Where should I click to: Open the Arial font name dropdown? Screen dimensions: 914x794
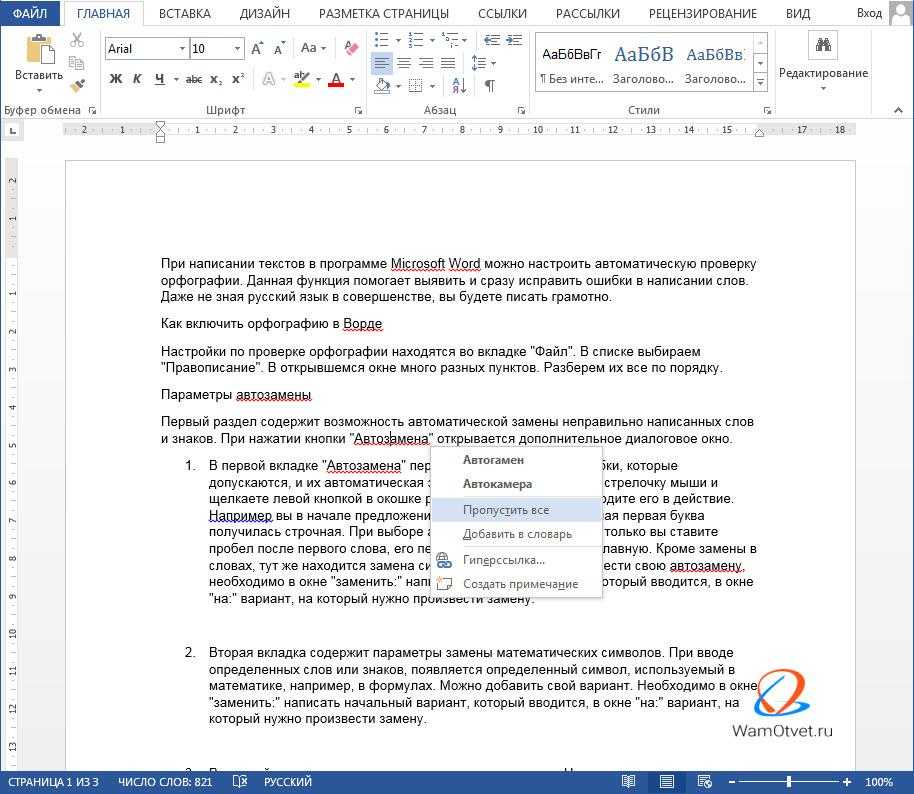pos(182,48)
